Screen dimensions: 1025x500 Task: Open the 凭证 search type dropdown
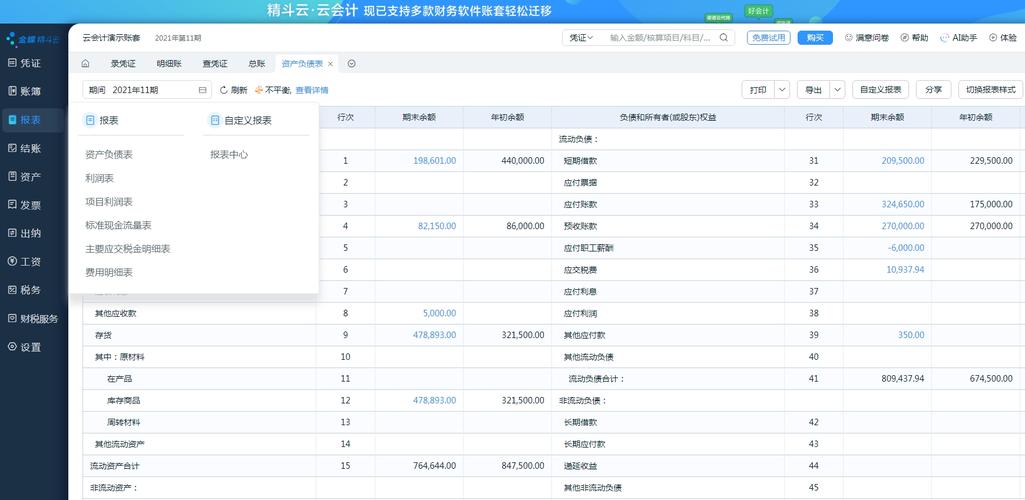[x=582, y=37]
